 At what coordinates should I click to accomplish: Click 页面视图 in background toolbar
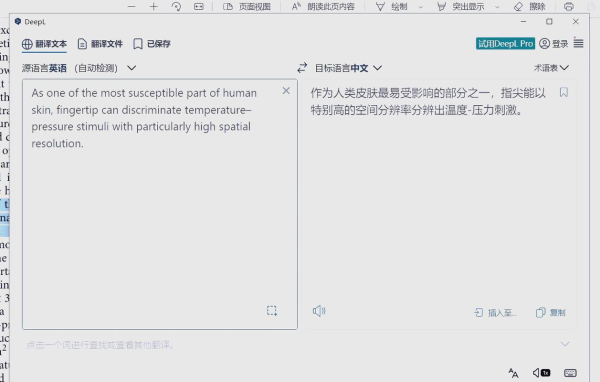[x=247, y=7]
